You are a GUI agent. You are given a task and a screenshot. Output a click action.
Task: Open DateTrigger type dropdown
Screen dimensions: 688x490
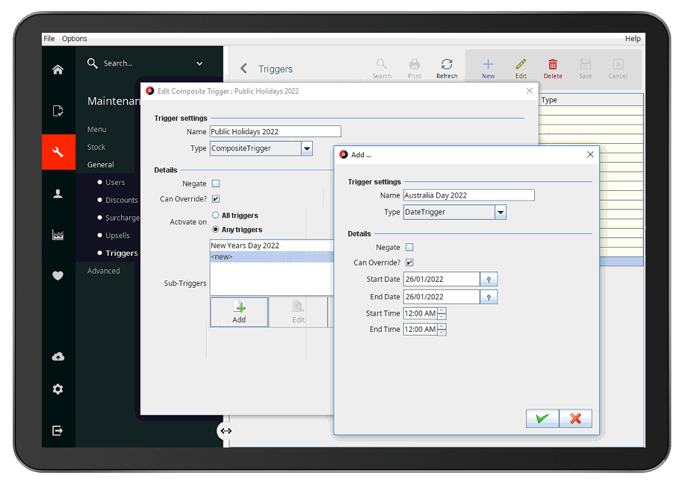pos(501,212)
